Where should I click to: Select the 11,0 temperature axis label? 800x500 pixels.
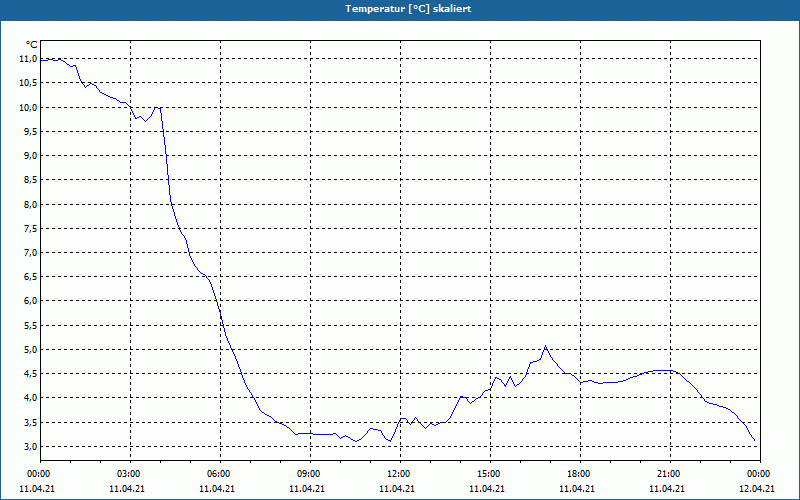click(x=28, y=59)
